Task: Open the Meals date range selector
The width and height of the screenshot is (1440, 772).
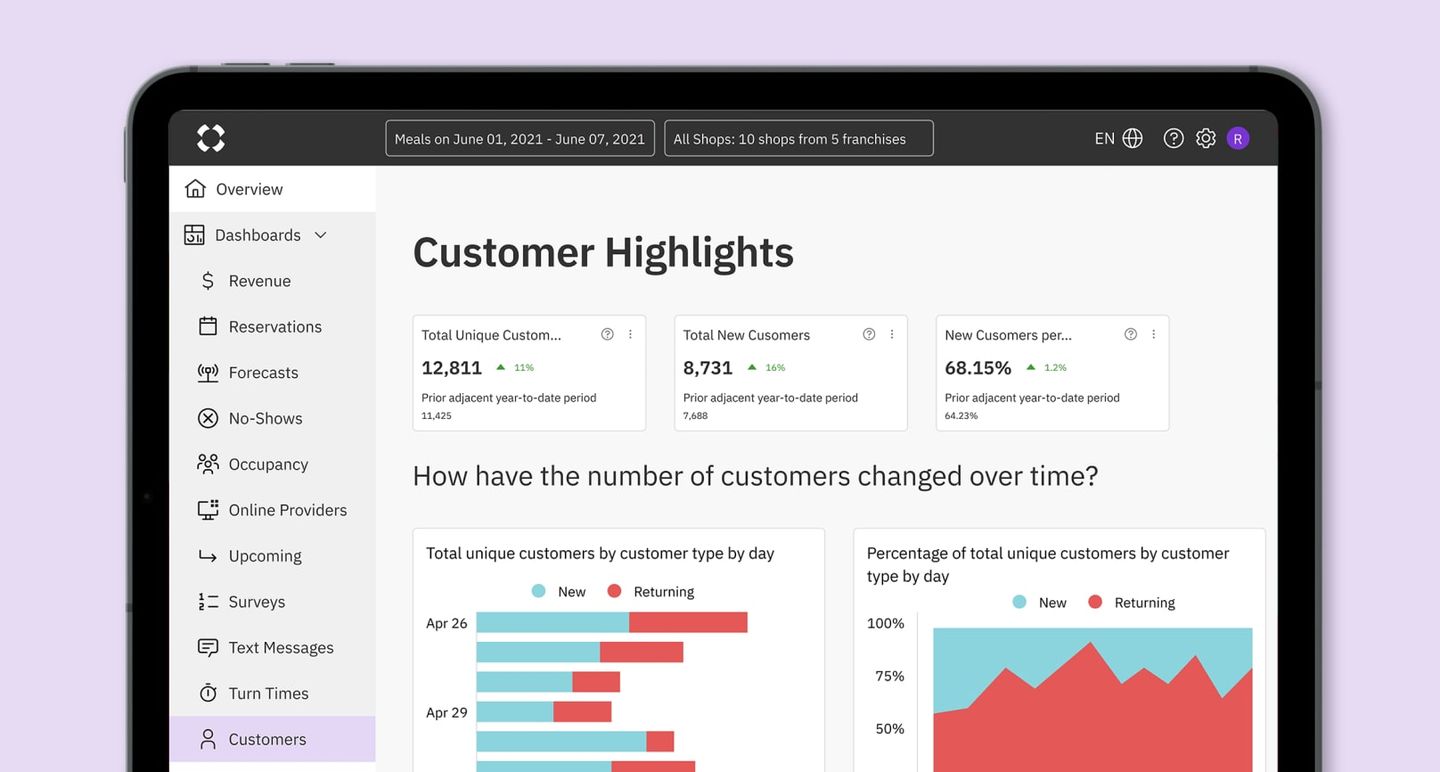Action: [x=520, y=138]
